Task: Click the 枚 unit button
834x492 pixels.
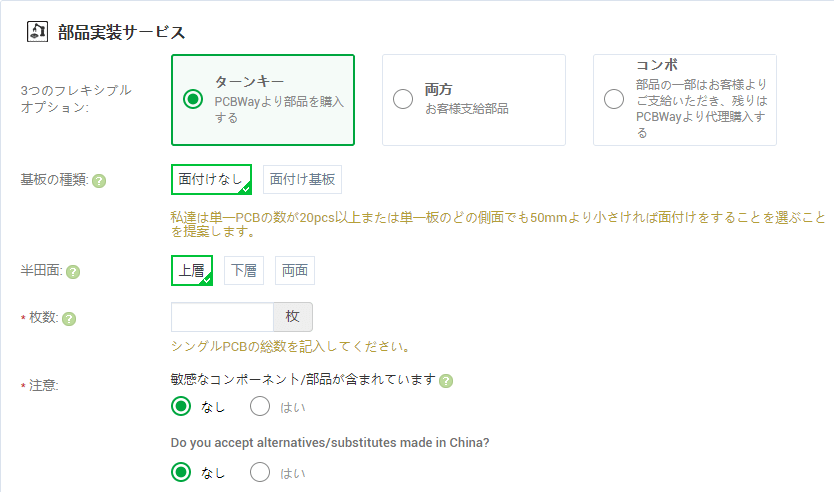Action: [293, 317]
